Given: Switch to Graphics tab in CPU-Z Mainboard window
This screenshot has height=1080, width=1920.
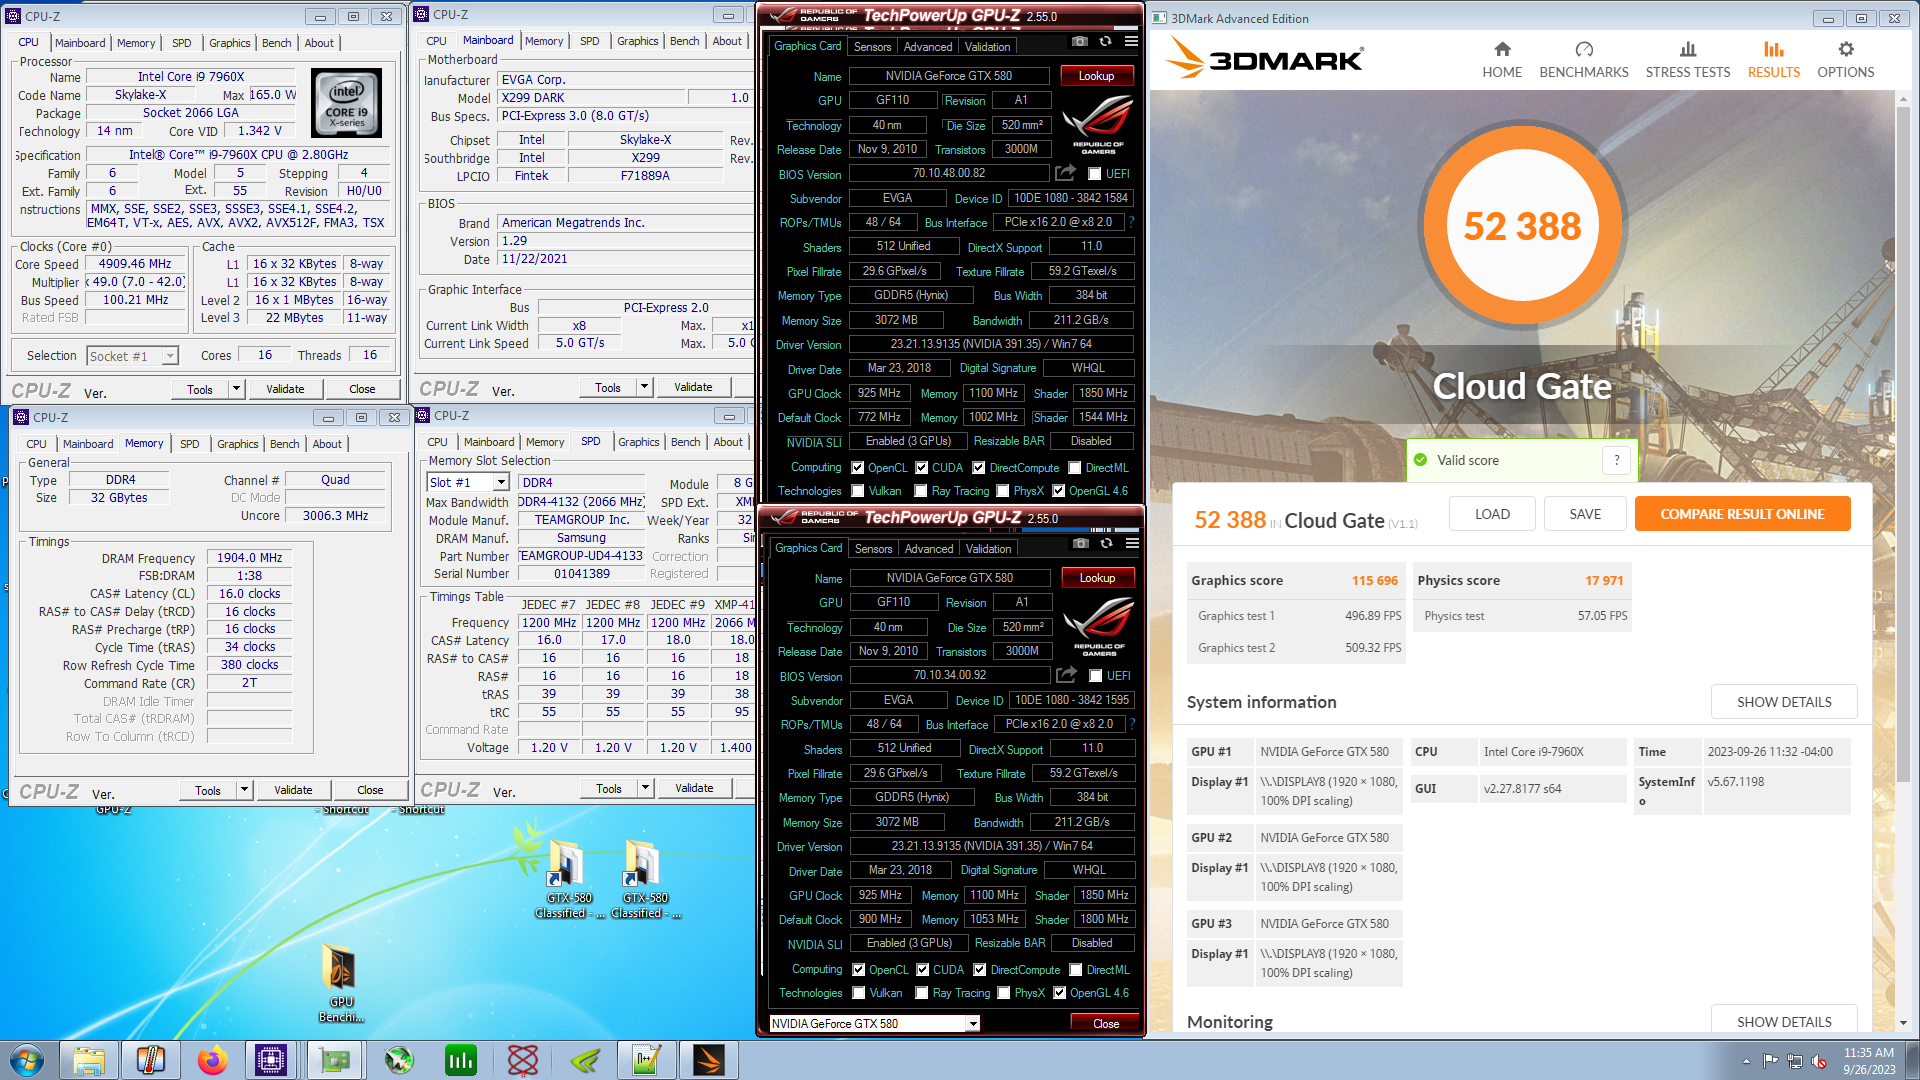Looking at the screenshot, I should pos(637,41).
